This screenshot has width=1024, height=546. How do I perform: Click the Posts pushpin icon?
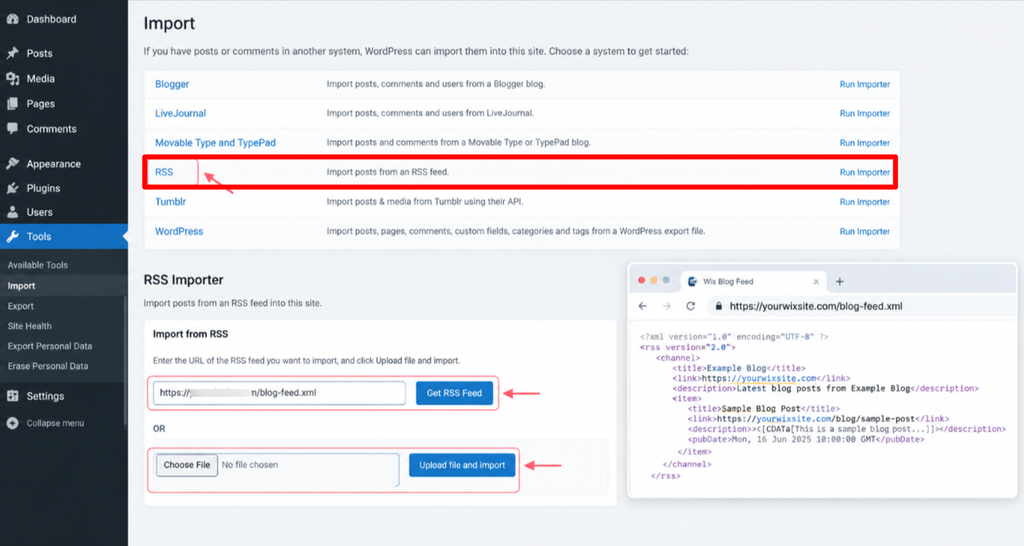[12, 53]
